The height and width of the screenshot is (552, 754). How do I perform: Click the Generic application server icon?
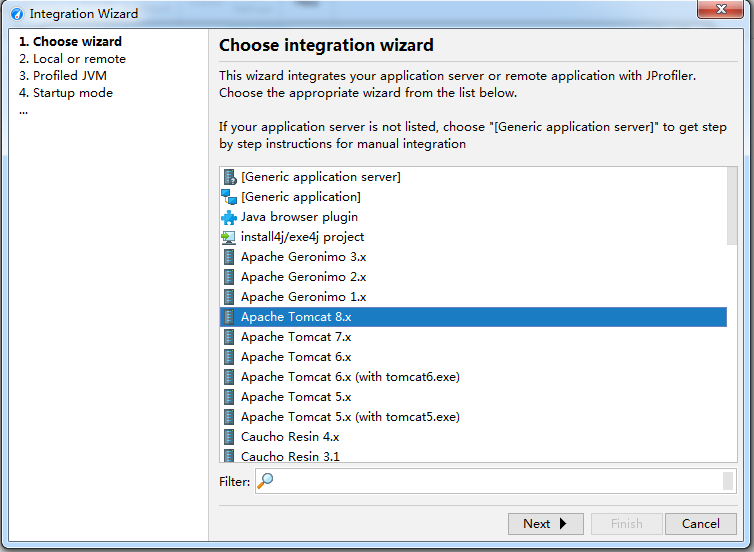click(x=230, y=177)
